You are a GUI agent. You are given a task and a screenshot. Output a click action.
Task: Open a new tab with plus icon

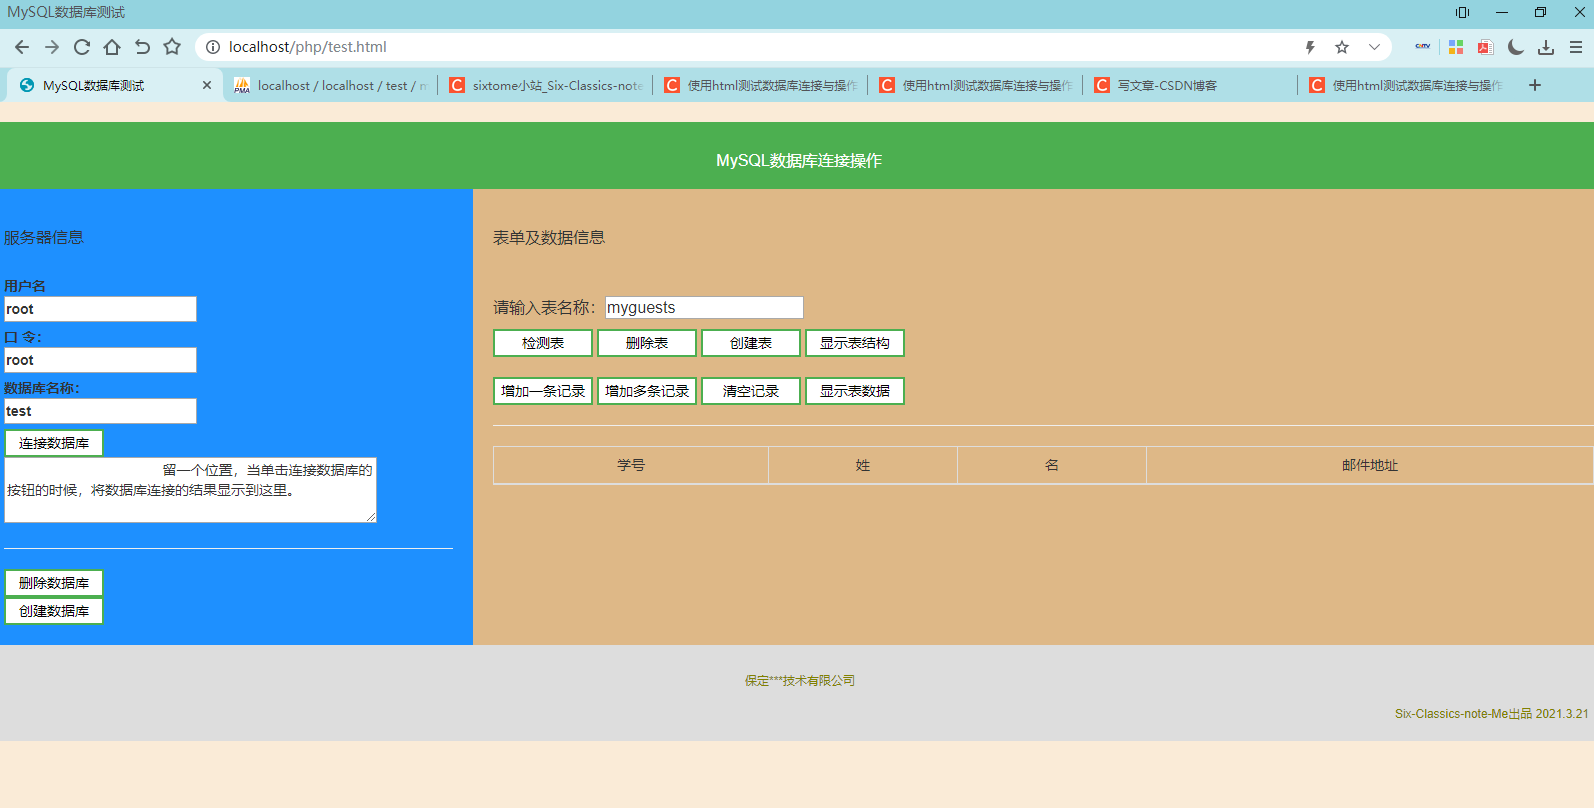click(x=1535, y=85)
